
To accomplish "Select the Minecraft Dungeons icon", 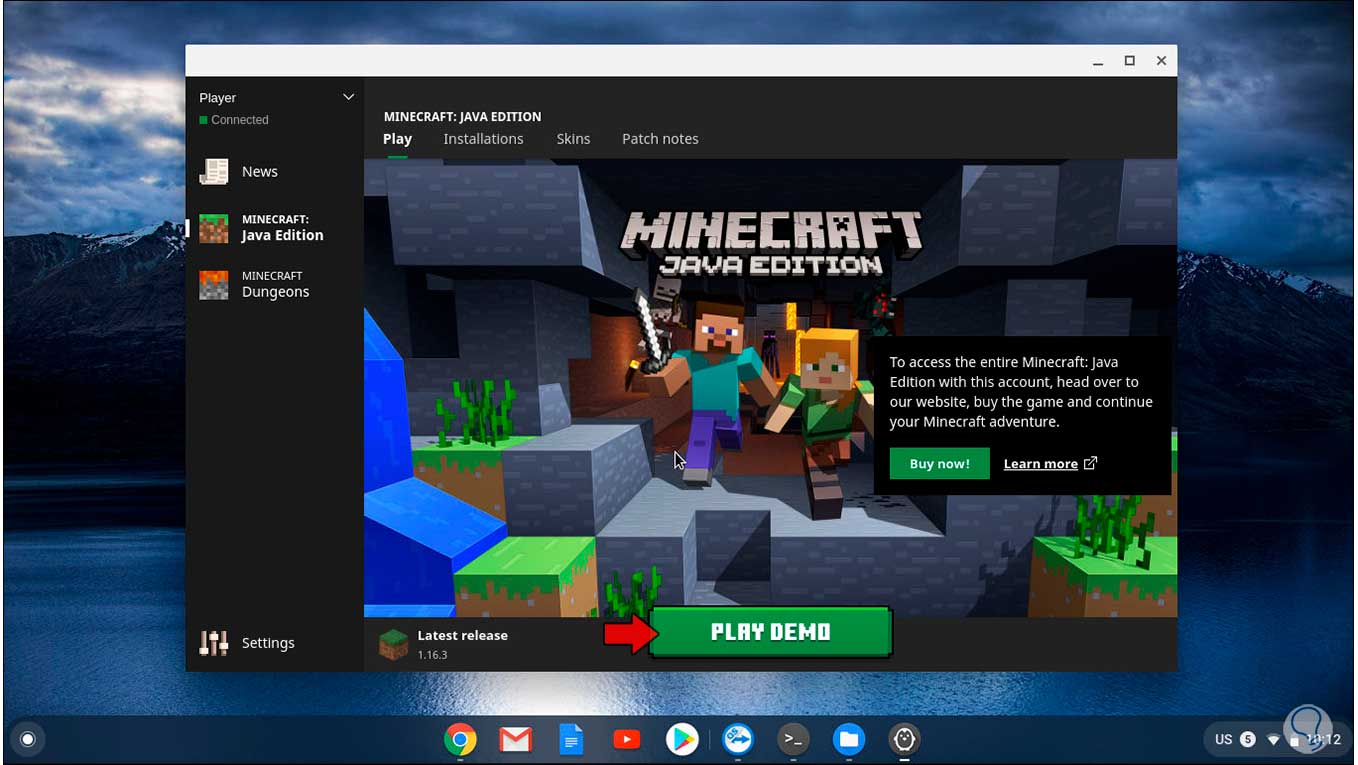I will coord(214,285).
